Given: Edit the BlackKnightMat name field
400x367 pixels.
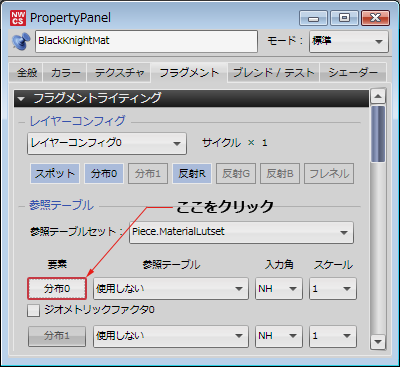Looking at the screenshot, I should point(146,41).
